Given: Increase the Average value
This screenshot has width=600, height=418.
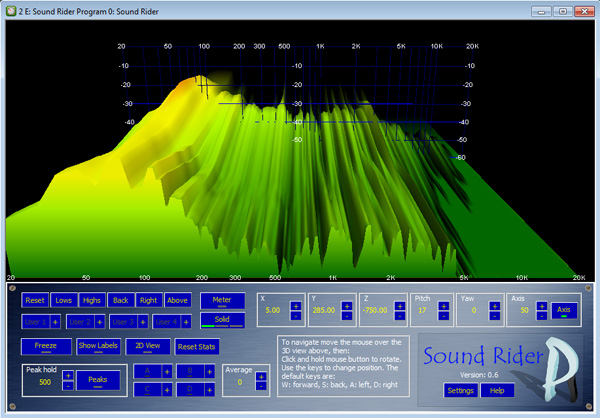Looking at the screenshot, I should coord(261,377).
